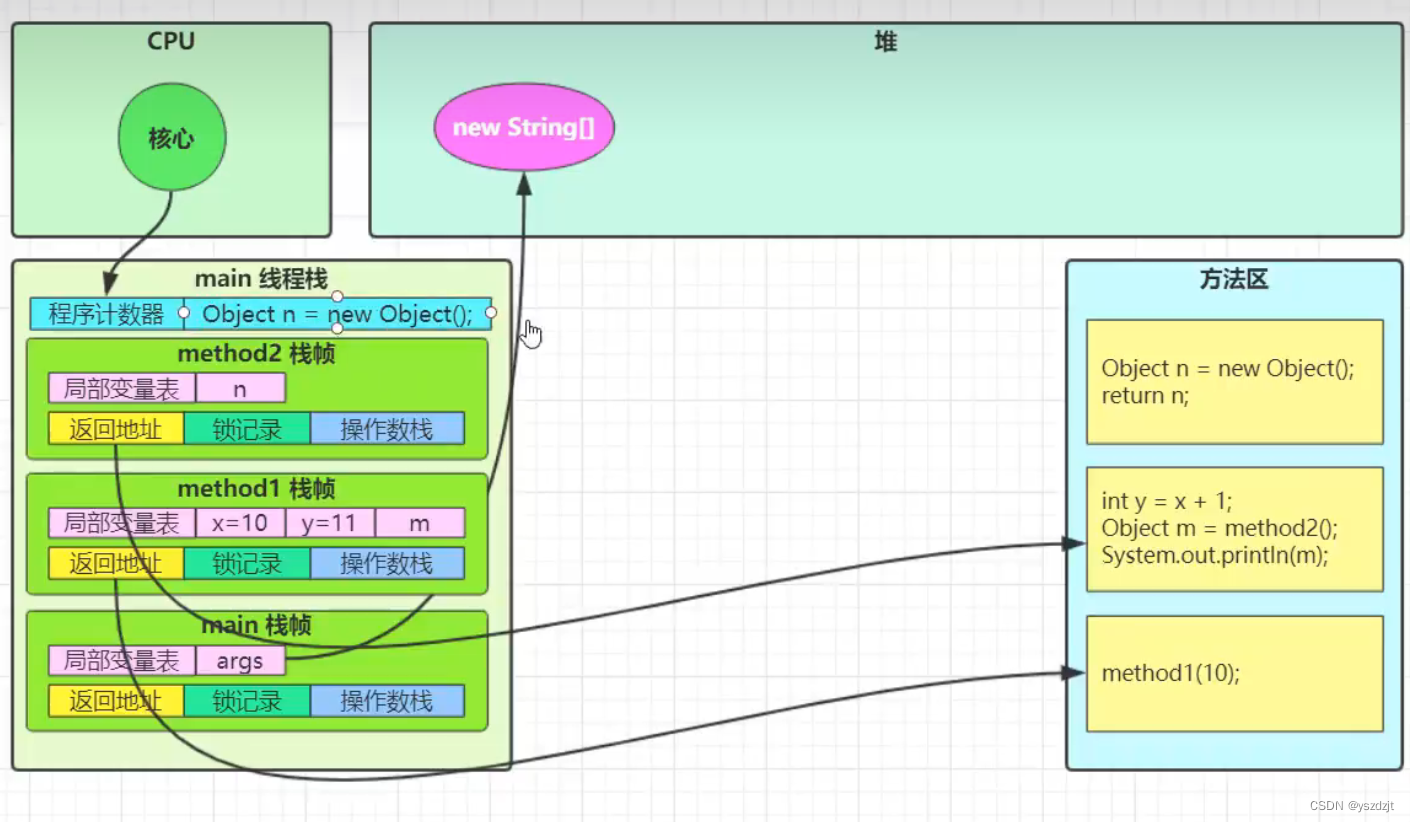This screenshot has width=1410, height=822.
Task: Select 局部变量表 in the method1 frame
Action: click(x=122, y=523)
